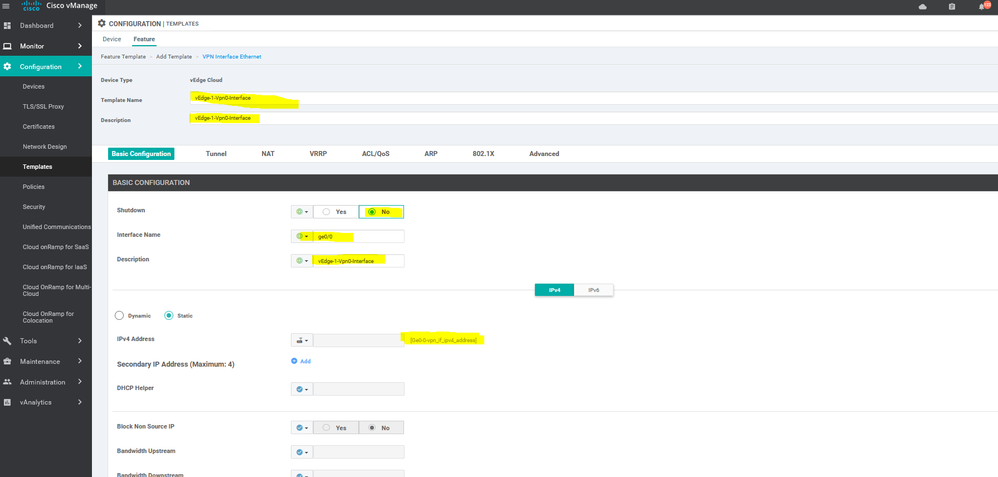Viewport: 998px width, 477px height.
Task: Open Shutdown scope dropdown
Action: click(302, 211)
